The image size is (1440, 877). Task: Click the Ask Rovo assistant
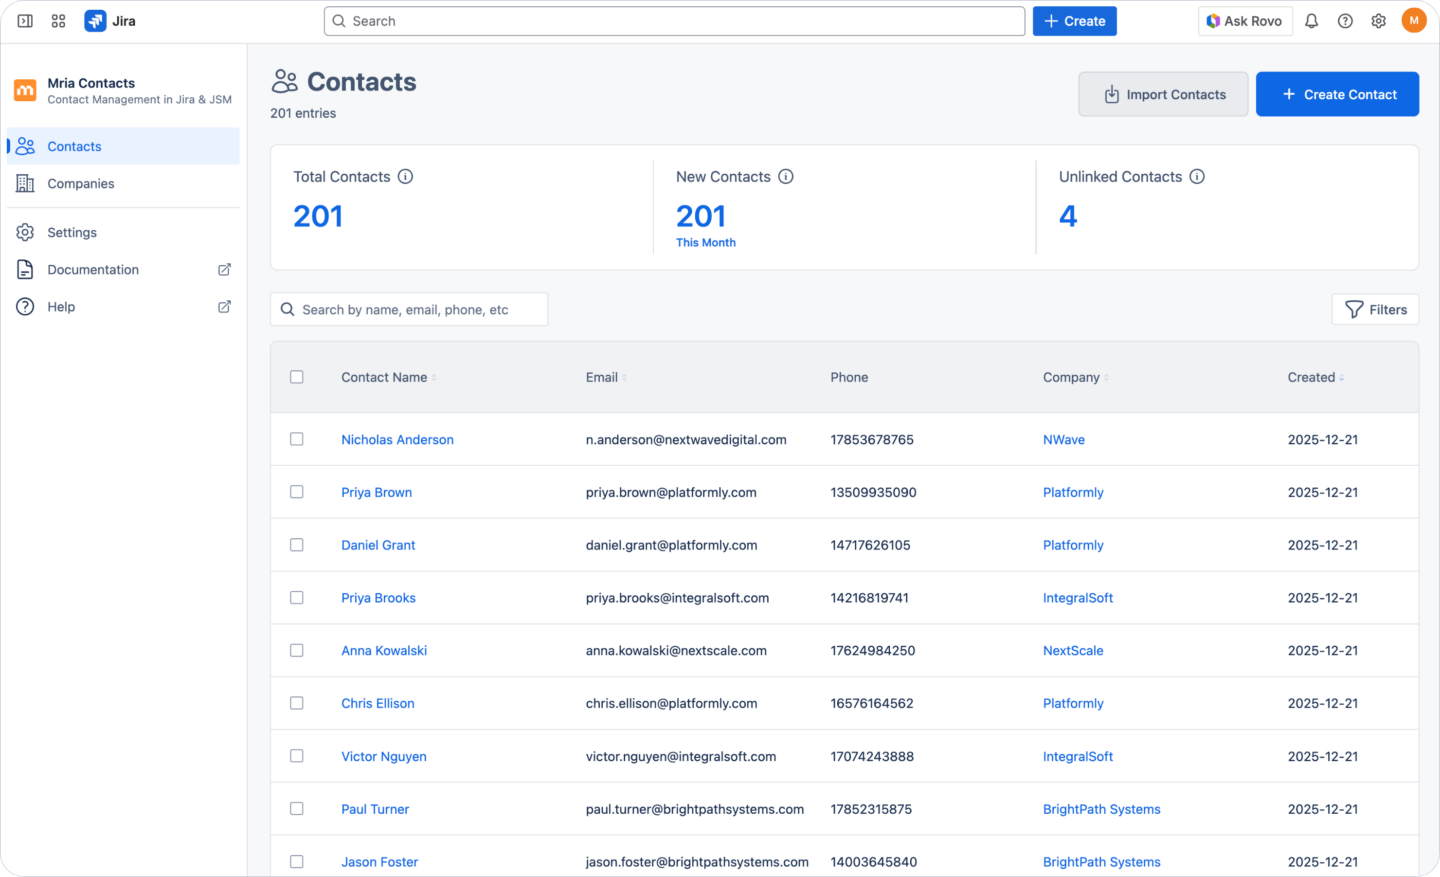pyautogui.click(x=1245, y=20)
